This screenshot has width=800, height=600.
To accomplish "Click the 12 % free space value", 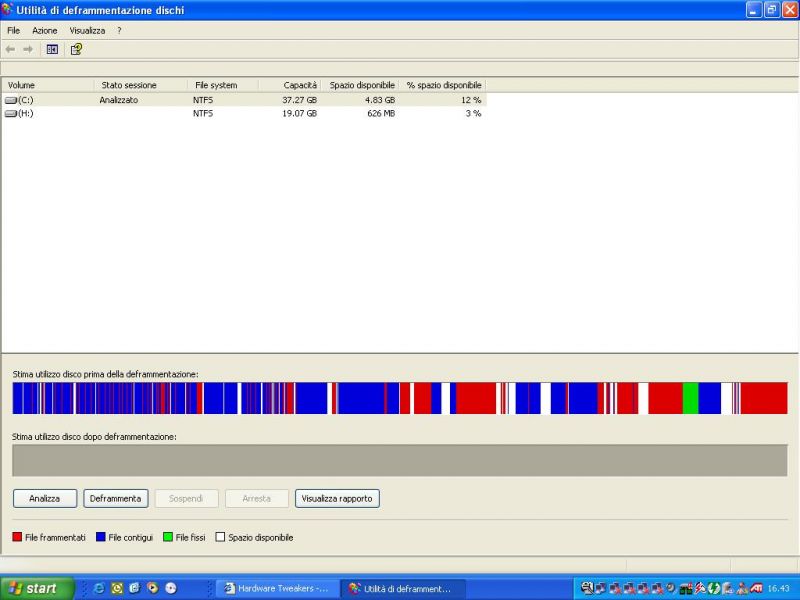I will tap(471, 101).
